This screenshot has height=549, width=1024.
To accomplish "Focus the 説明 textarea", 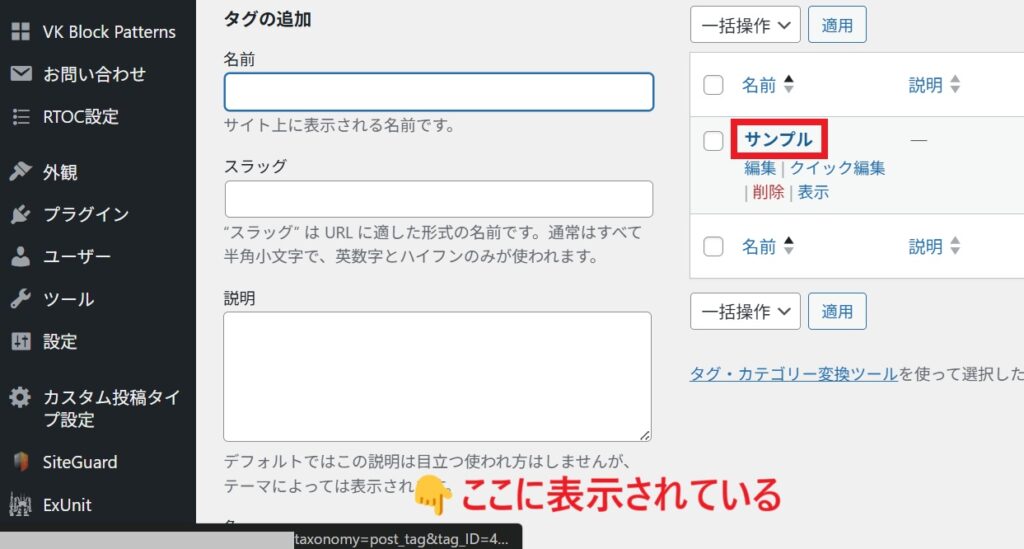I will click(438, 377).
